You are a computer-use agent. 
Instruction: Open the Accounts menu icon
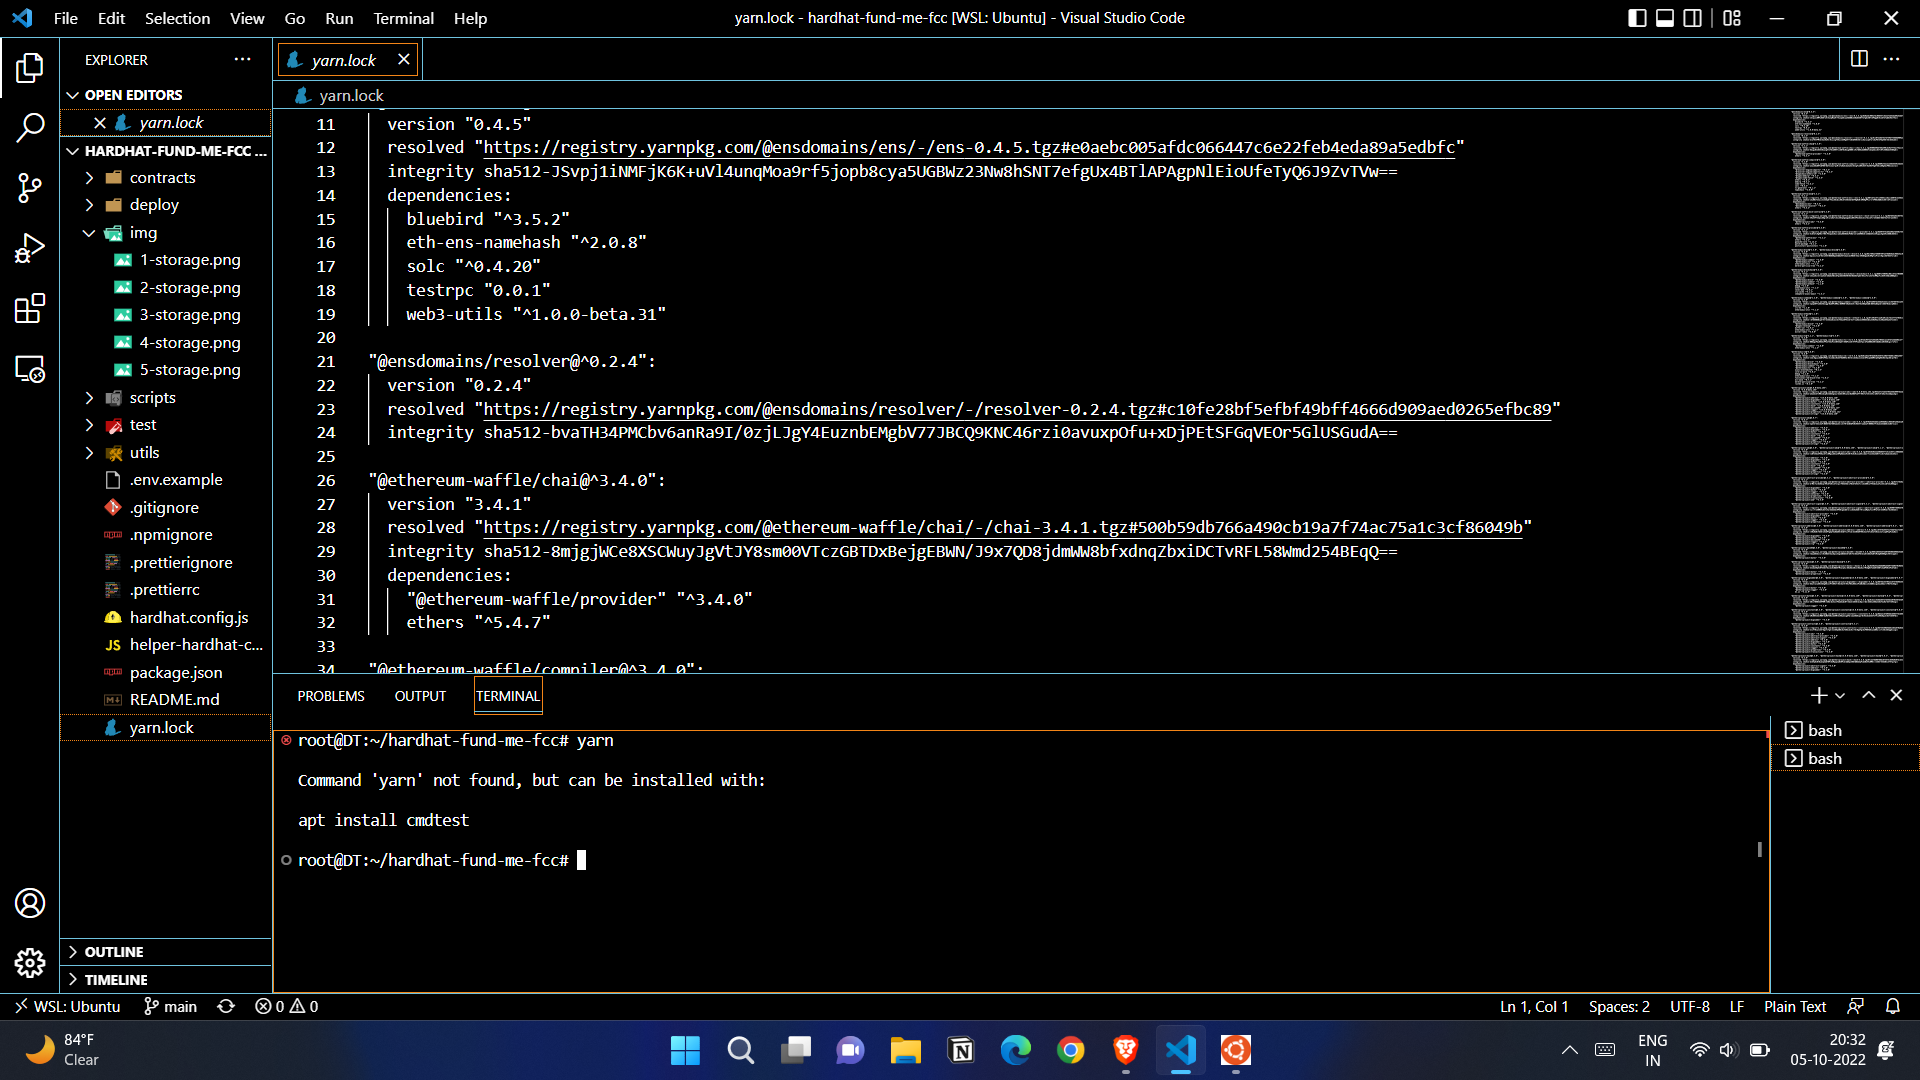[30, 903]
